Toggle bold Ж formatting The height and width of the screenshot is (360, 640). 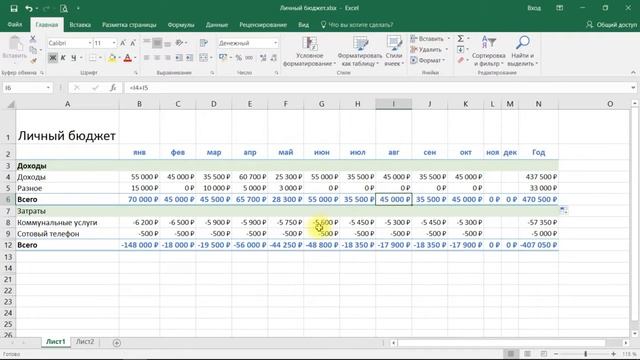tap(52, 58)
